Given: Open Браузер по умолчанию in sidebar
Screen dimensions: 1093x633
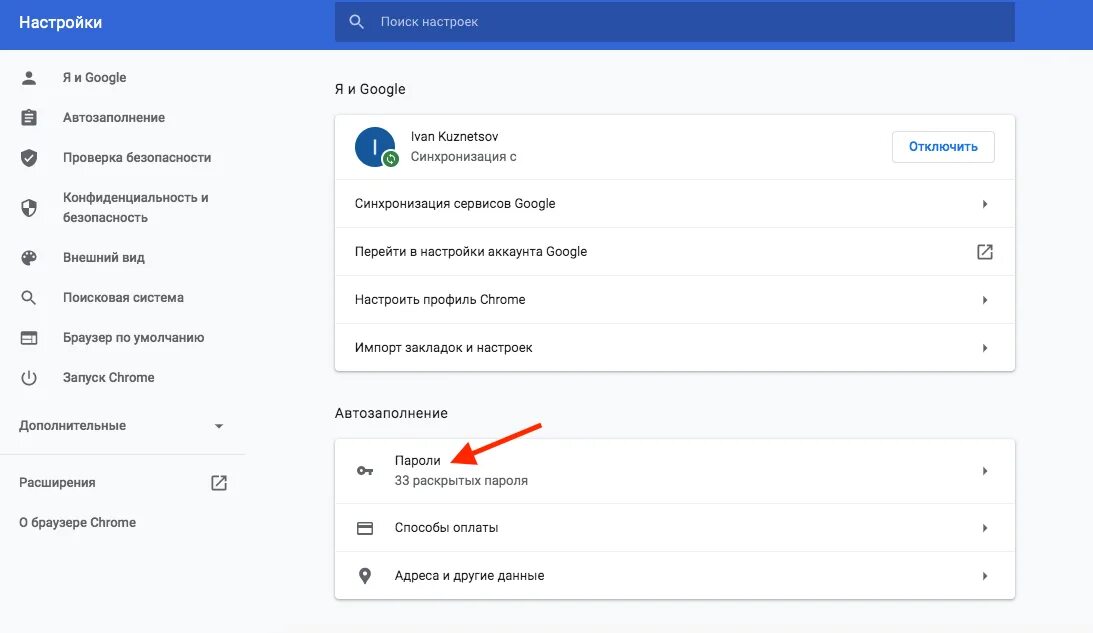Looking at the screenshot, I should 133,337.
